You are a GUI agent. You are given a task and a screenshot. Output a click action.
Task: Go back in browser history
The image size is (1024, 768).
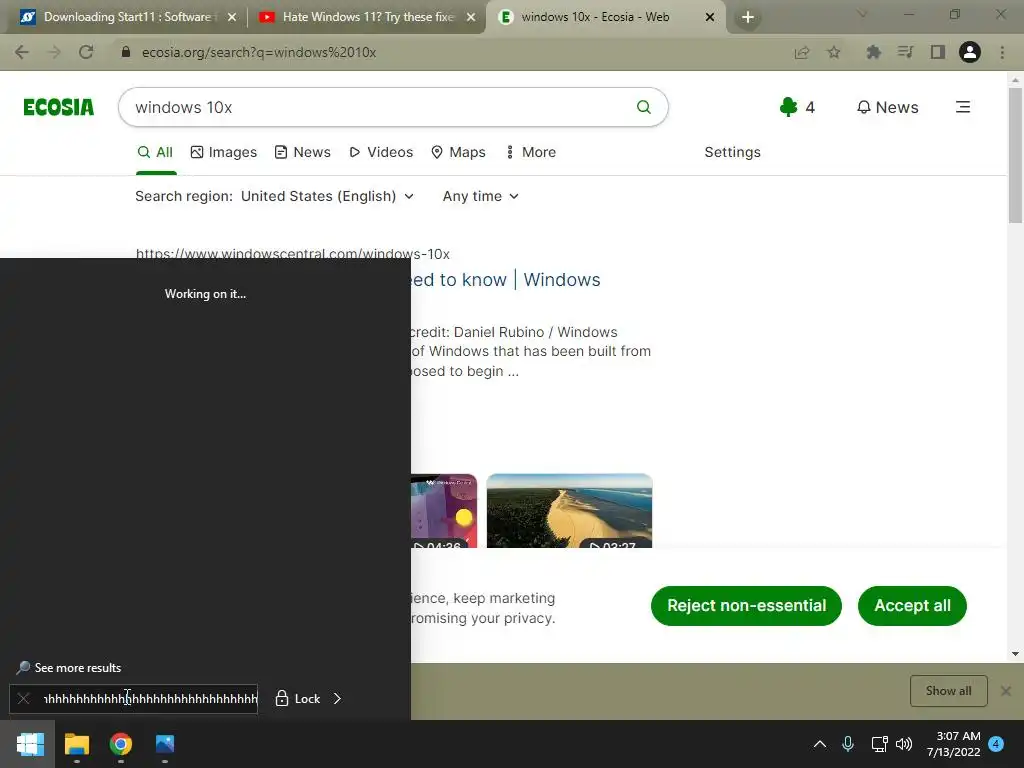pyautogui.click(x=22, y=52)
